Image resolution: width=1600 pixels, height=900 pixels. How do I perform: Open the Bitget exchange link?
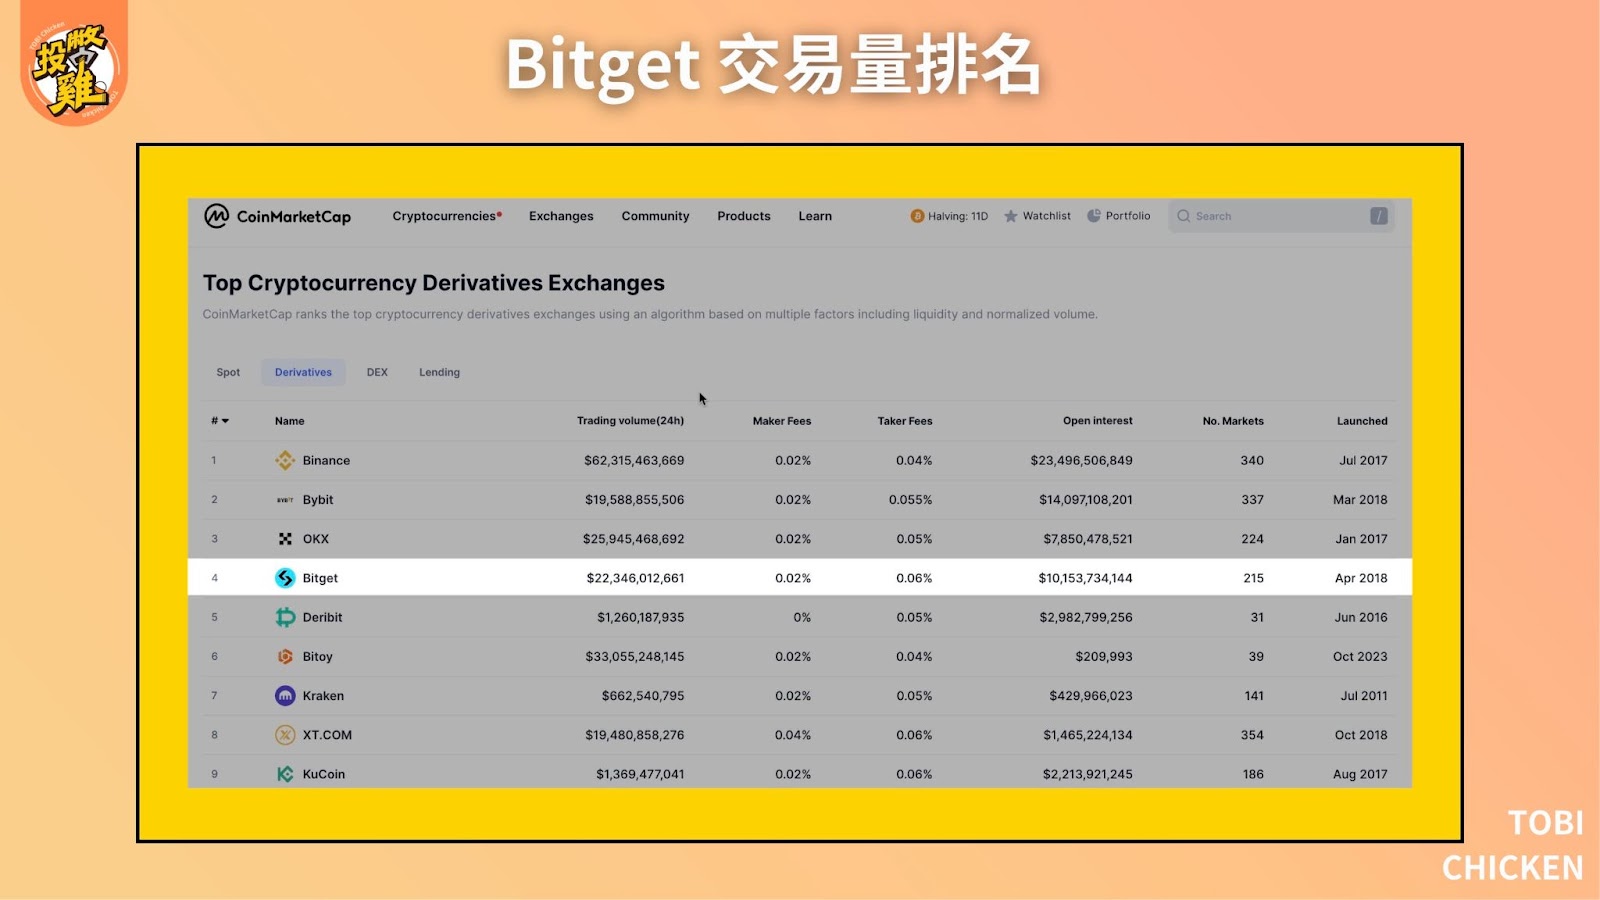[320, 578]
